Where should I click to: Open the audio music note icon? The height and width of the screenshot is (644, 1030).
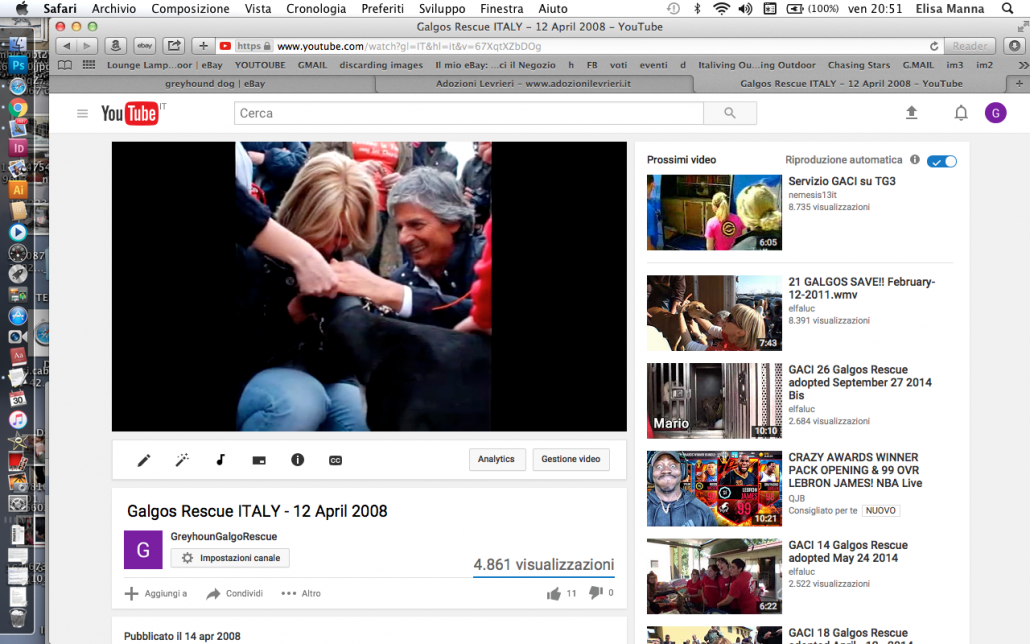pyautogui.click(x=221, y=460)
